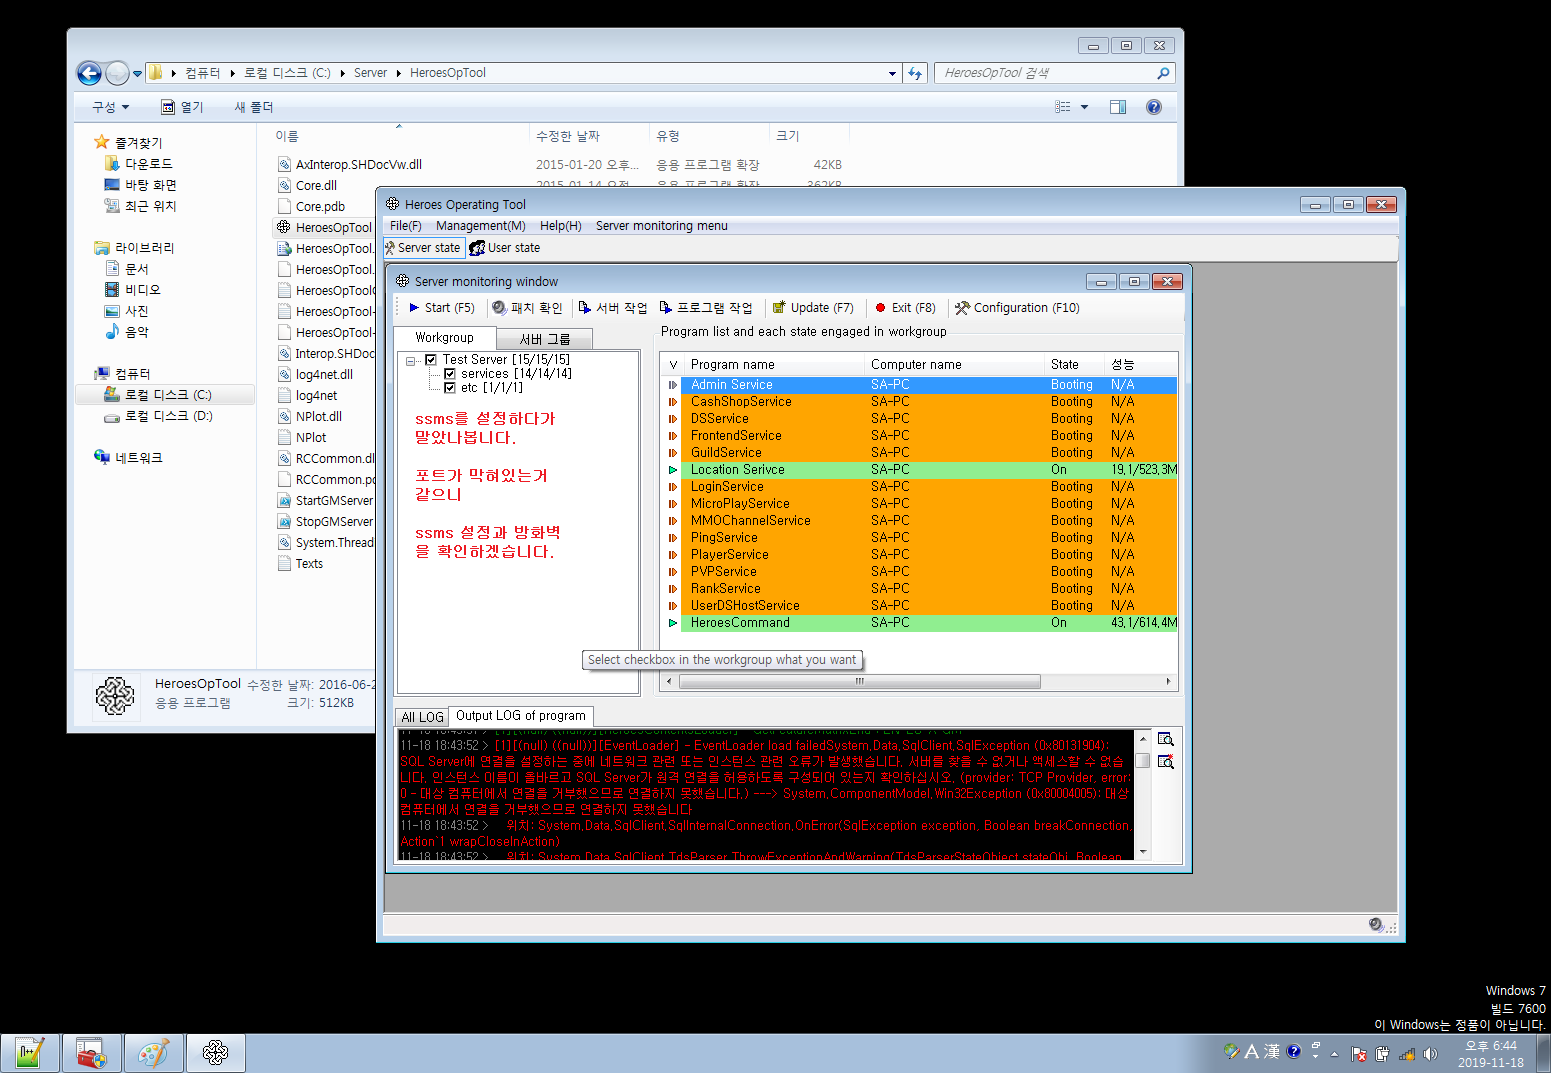
Task: Click the Server state button
Action: [x=423, y=248]
